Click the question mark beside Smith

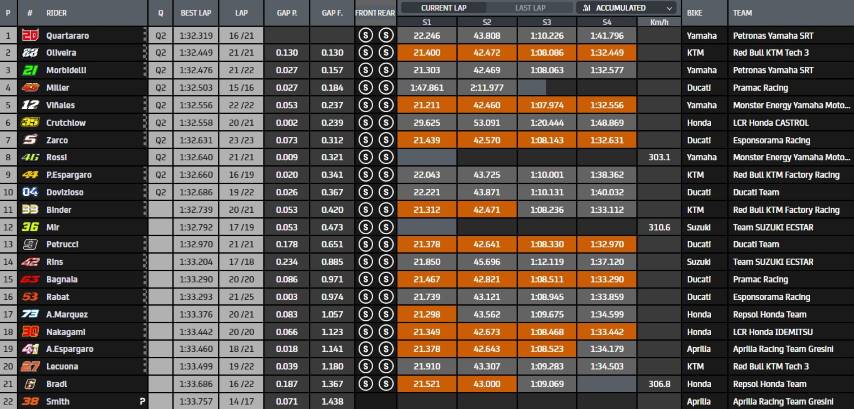[x=142, y=402]
